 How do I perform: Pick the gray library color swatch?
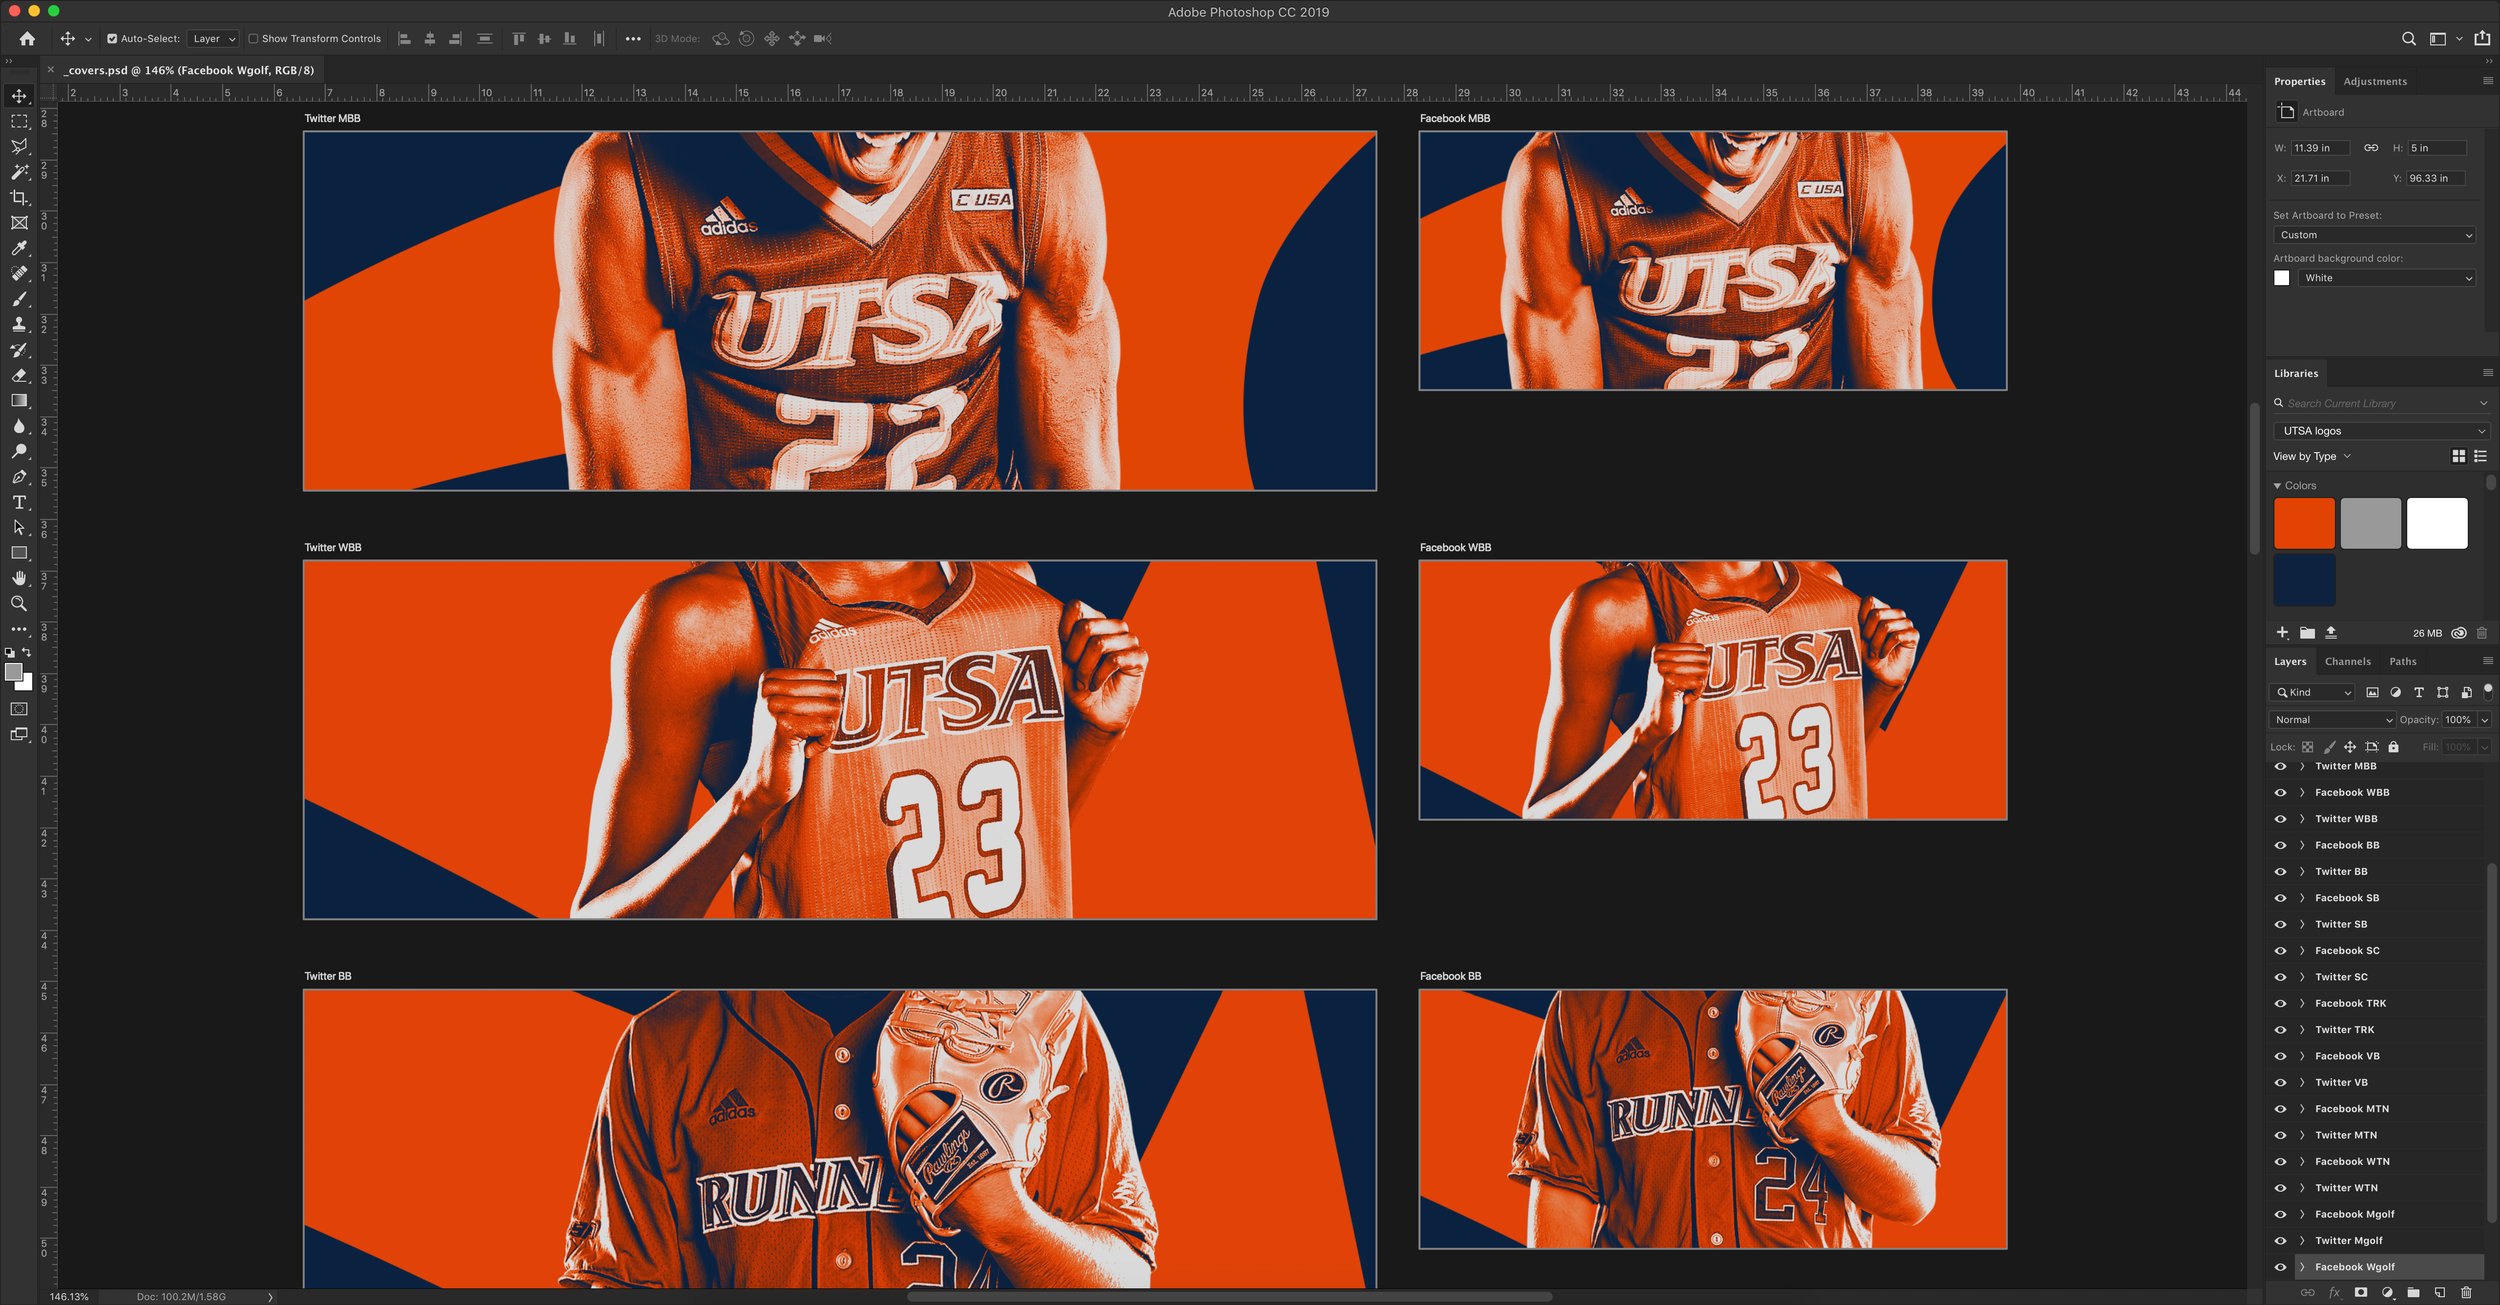click(2370, 524)
